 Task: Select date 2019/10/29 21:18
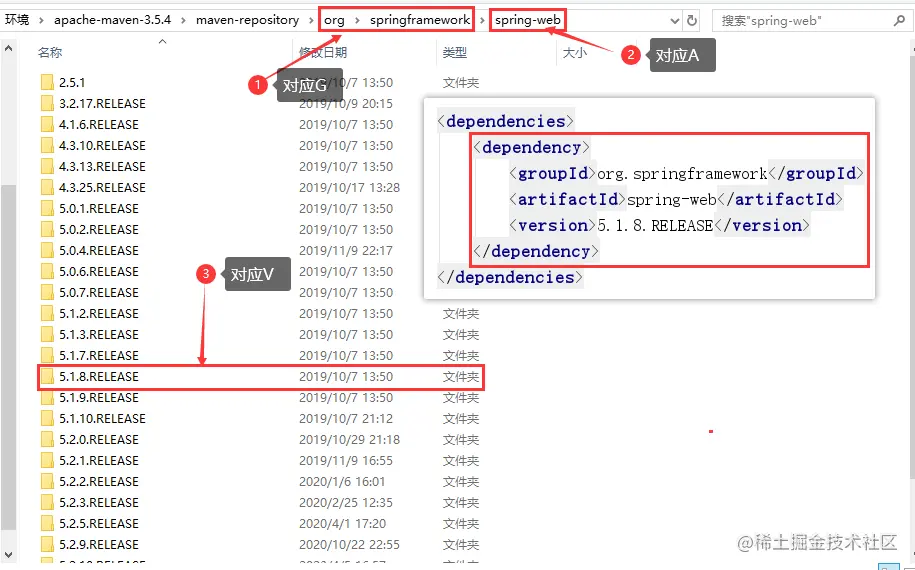(x=349, y=440)
